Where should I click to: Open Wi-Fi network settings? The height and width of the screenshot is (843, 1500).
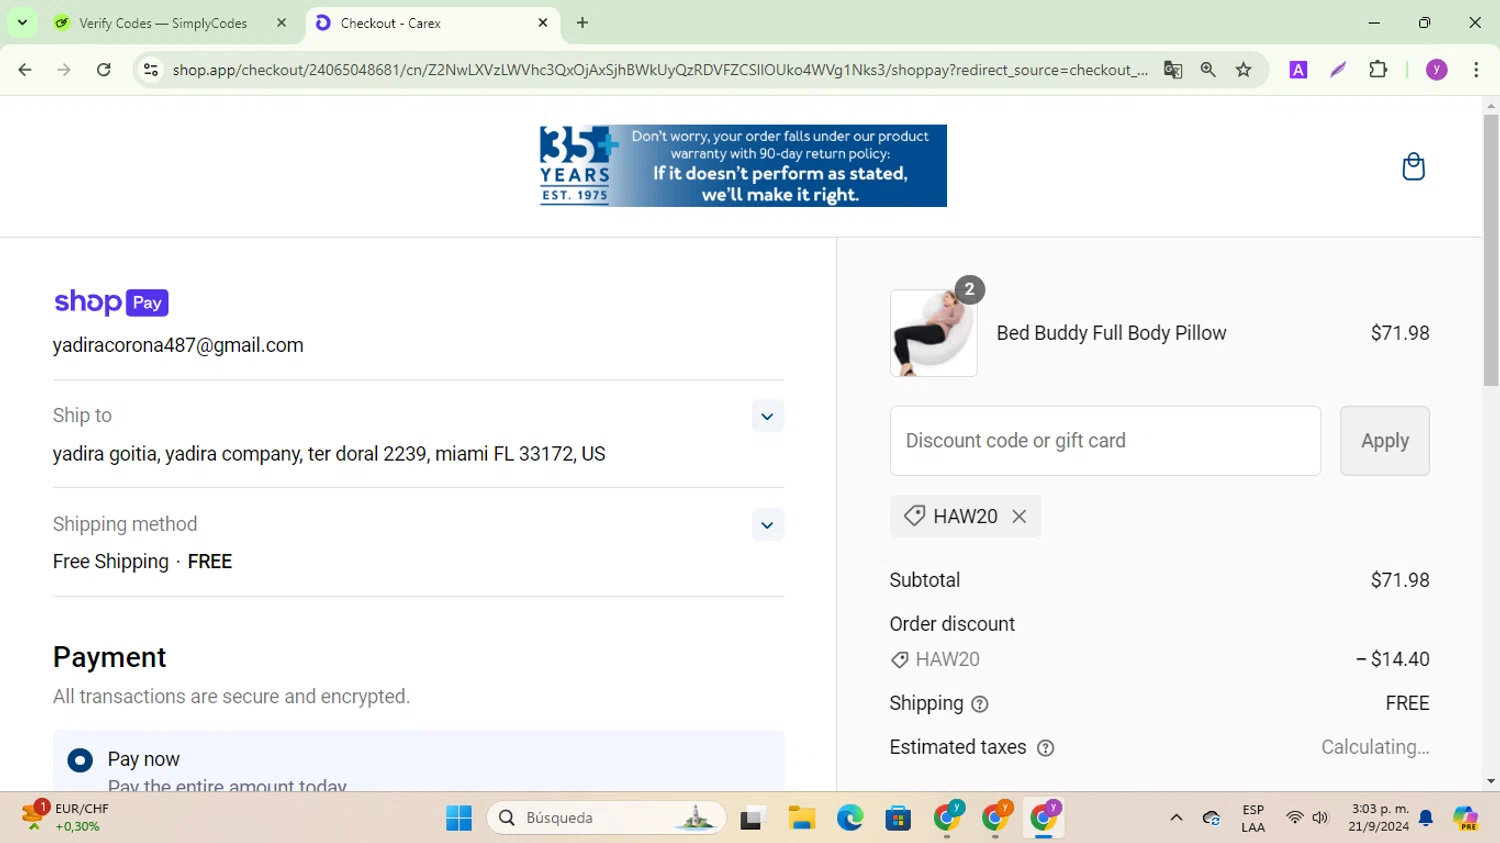click(1295, 818)
